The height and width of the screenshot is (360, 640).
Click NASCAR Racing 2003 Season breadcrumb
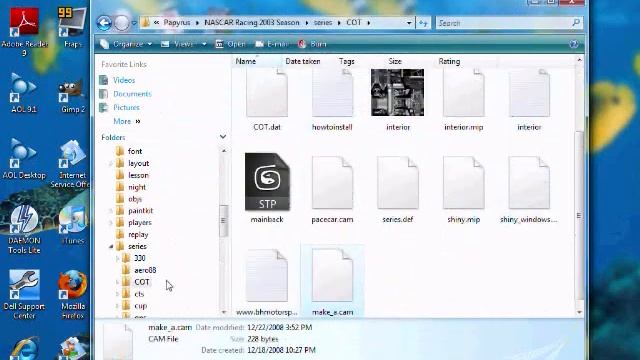pyautogui.click(x=252, y=22)
